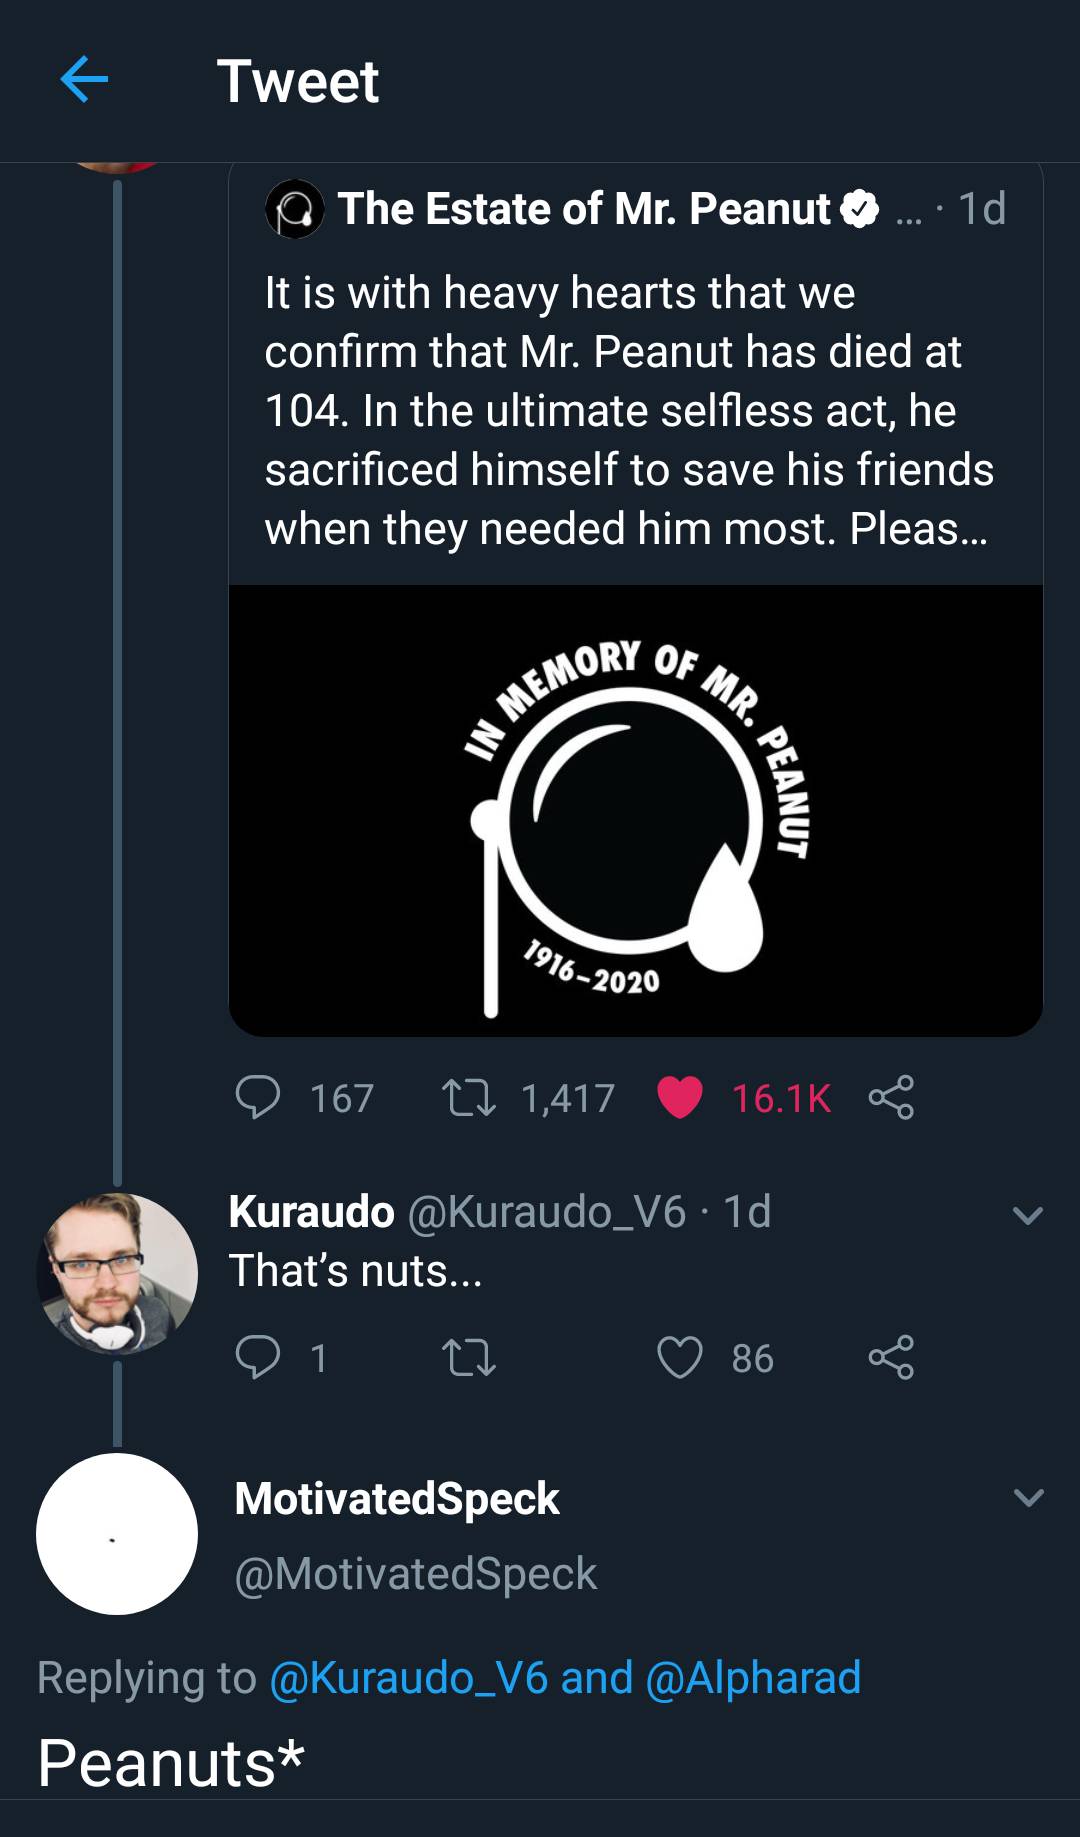This screenshot has width=1080, height=1837.
Task: Open dropdown menu on MotivatedSpeck's tweet
Action: [x=1028, y=1498]
